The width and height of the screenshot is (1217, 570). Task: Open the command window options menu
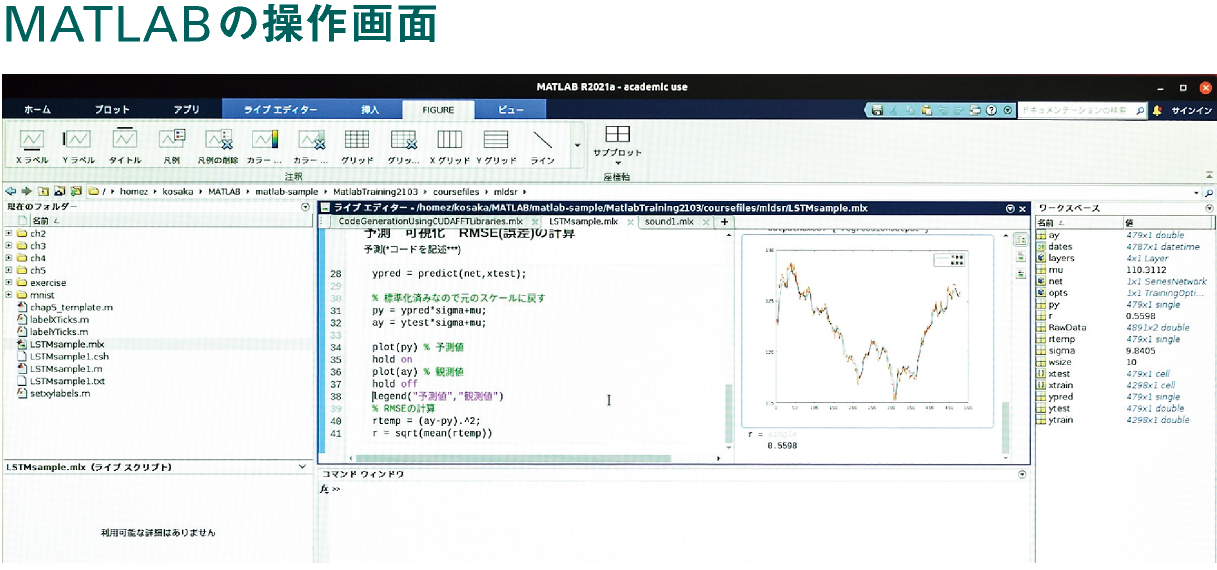pyautogui.click(x=1022, y=473)
